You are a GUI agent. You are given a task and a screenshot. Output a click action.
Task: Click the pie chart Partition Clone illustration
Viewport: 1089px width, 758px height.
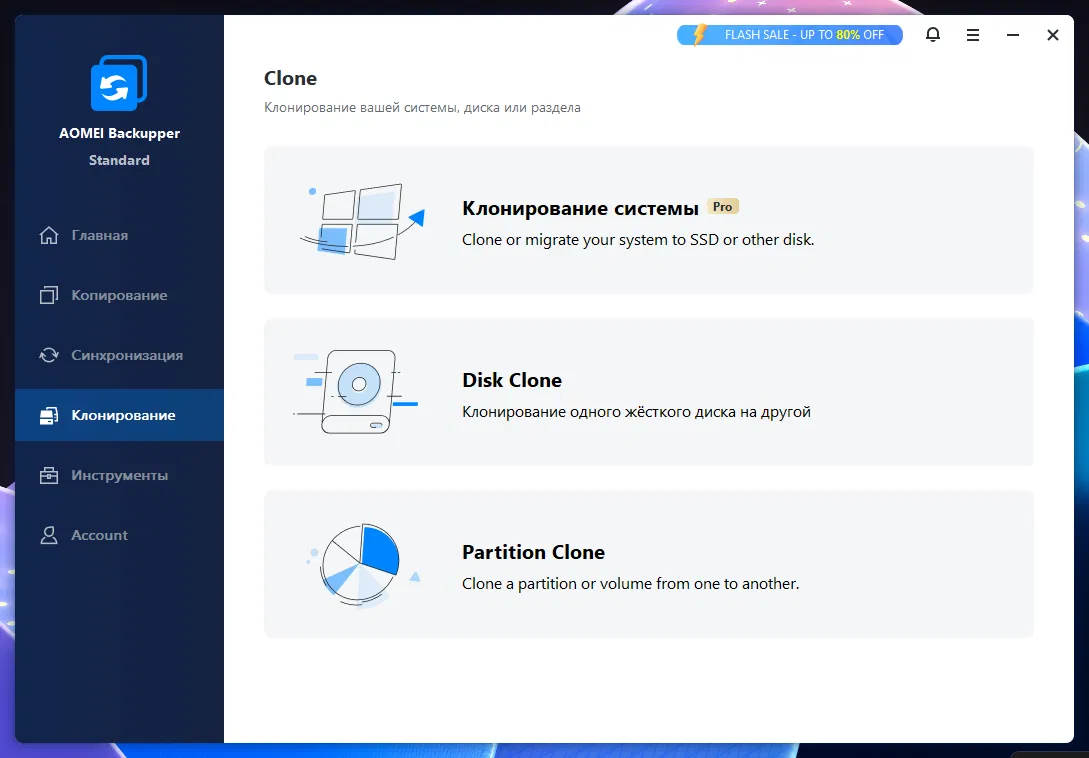coord(363,564)
